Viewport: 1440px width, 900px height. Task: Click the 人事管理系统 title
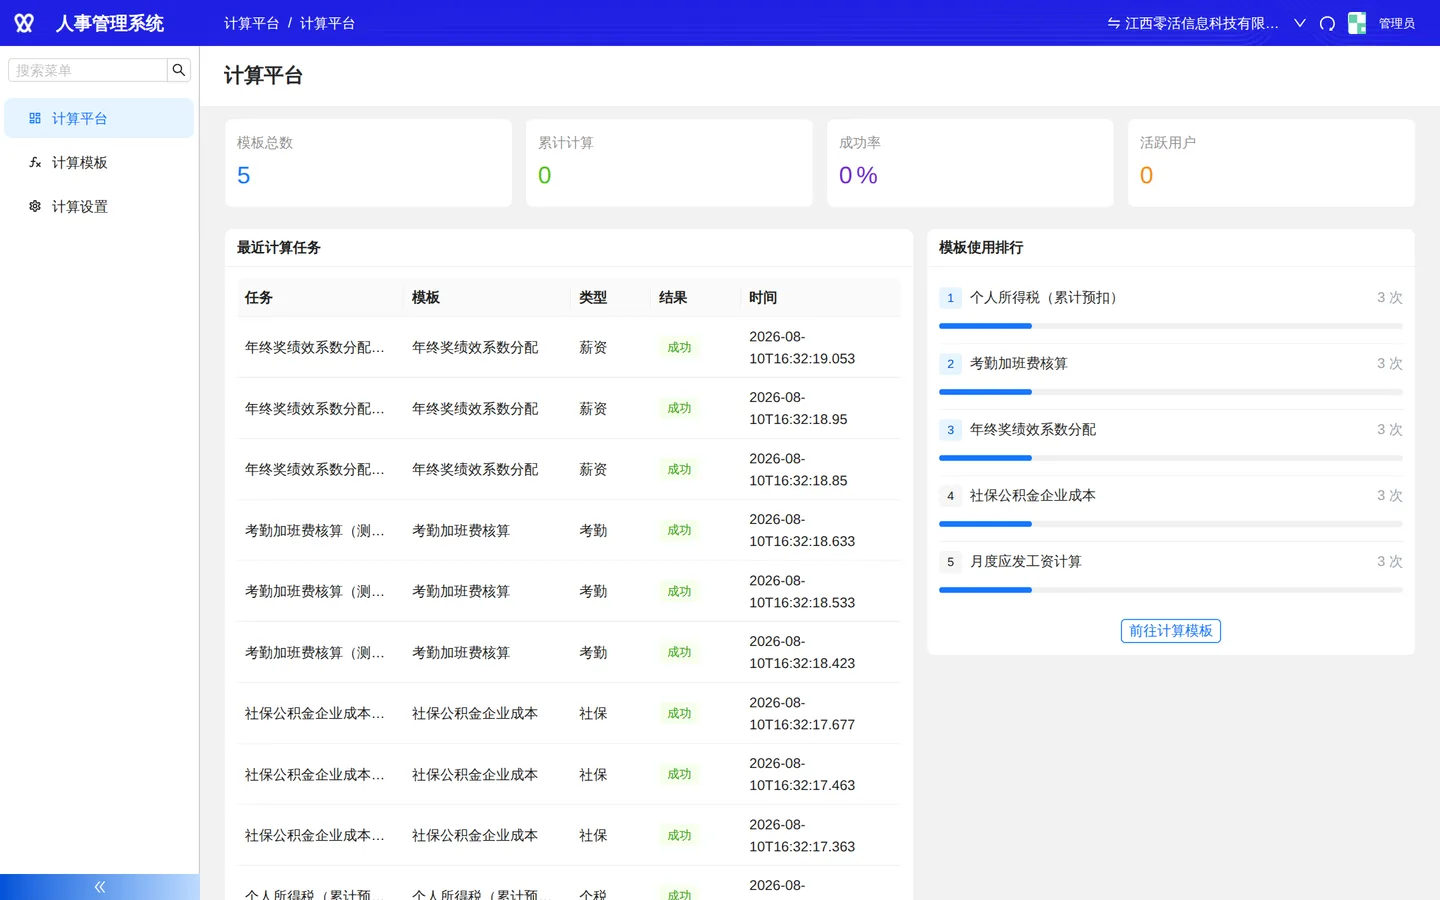pyautogui.click(x=110, y=23)
